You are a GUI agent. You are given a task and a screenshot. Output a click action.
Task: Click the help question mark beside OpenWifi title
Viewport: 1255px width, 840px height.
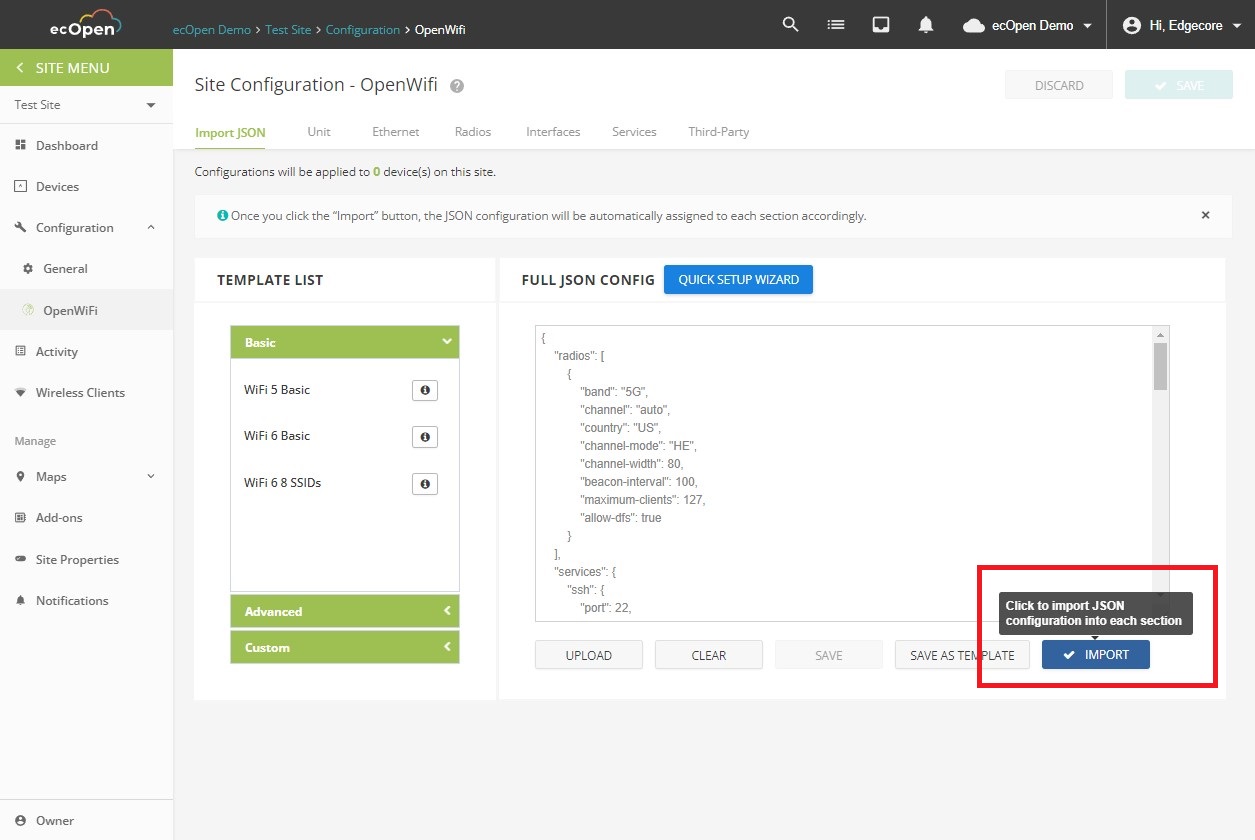(x=457, y=86)
